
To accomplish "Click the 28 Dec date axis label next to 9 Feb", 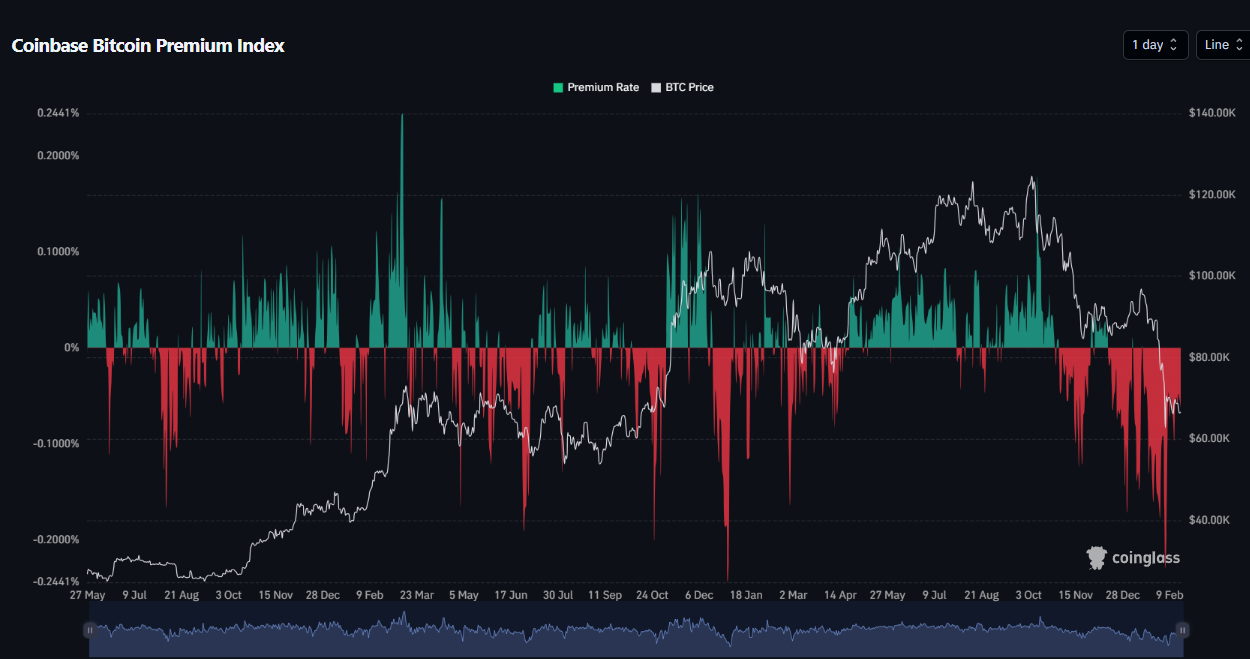I will click(x=322, y=595).
